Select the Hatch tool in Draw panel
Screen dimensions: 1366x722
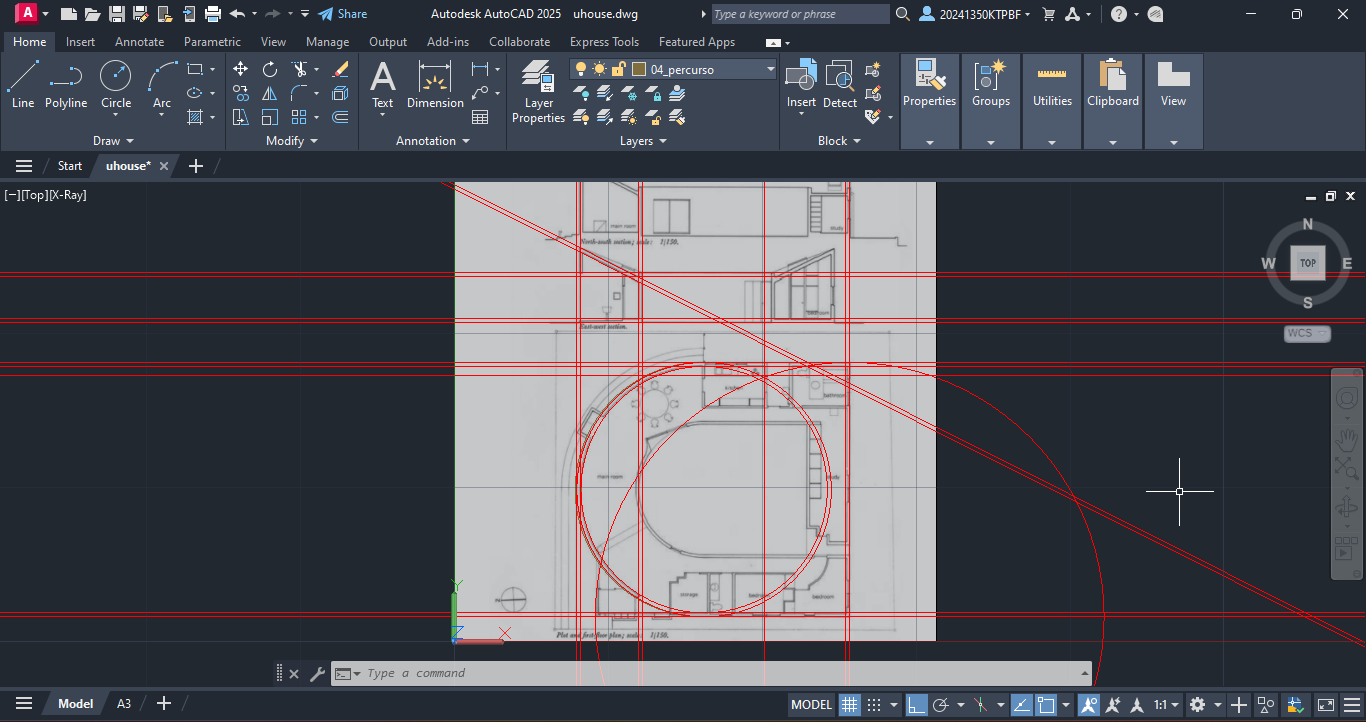point(195,117)
